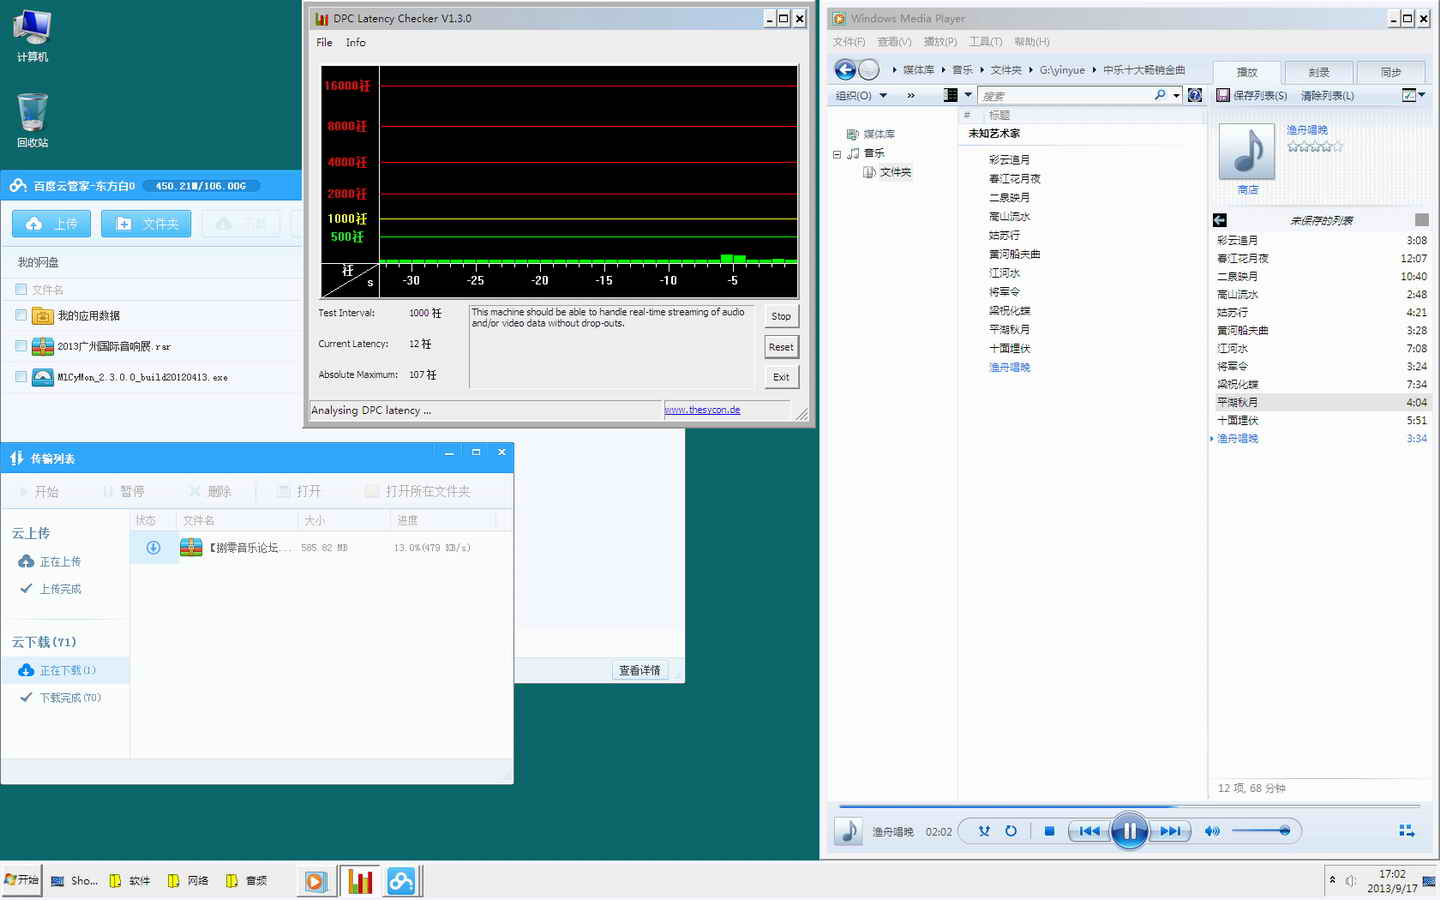
Task: Expand the » overflow toolbar chevron
Action: point(911,96)
